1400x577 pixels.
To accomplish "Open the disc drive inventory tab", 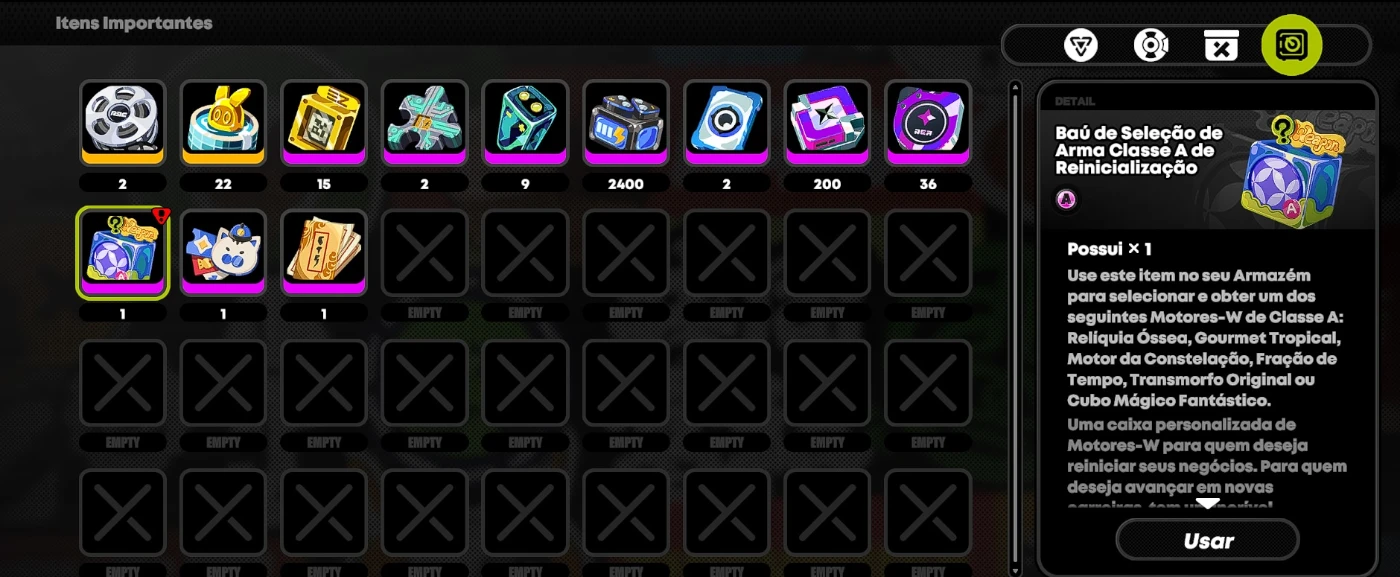I will point(1151,45).
